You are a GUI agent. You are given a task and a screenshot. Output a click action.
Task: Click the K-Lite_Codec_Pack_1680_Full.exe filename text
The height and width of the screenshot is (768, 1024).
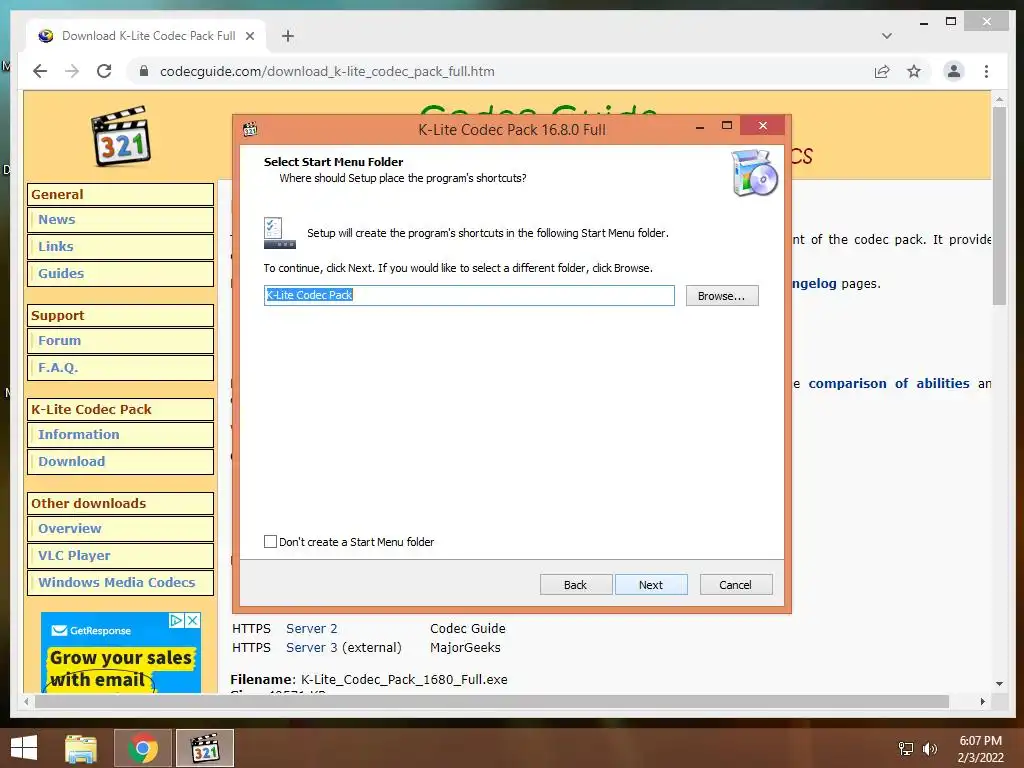[x=404, y=679]
